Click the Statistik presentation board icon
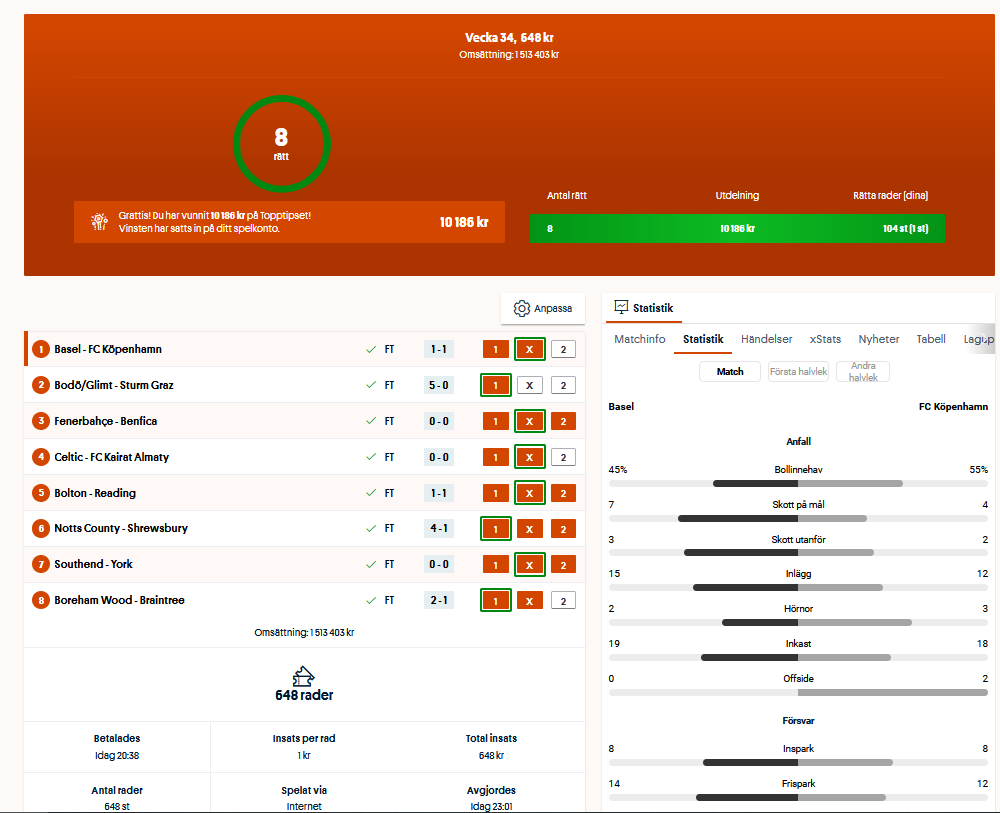The image size is (1000, 813). pos(621,307)
